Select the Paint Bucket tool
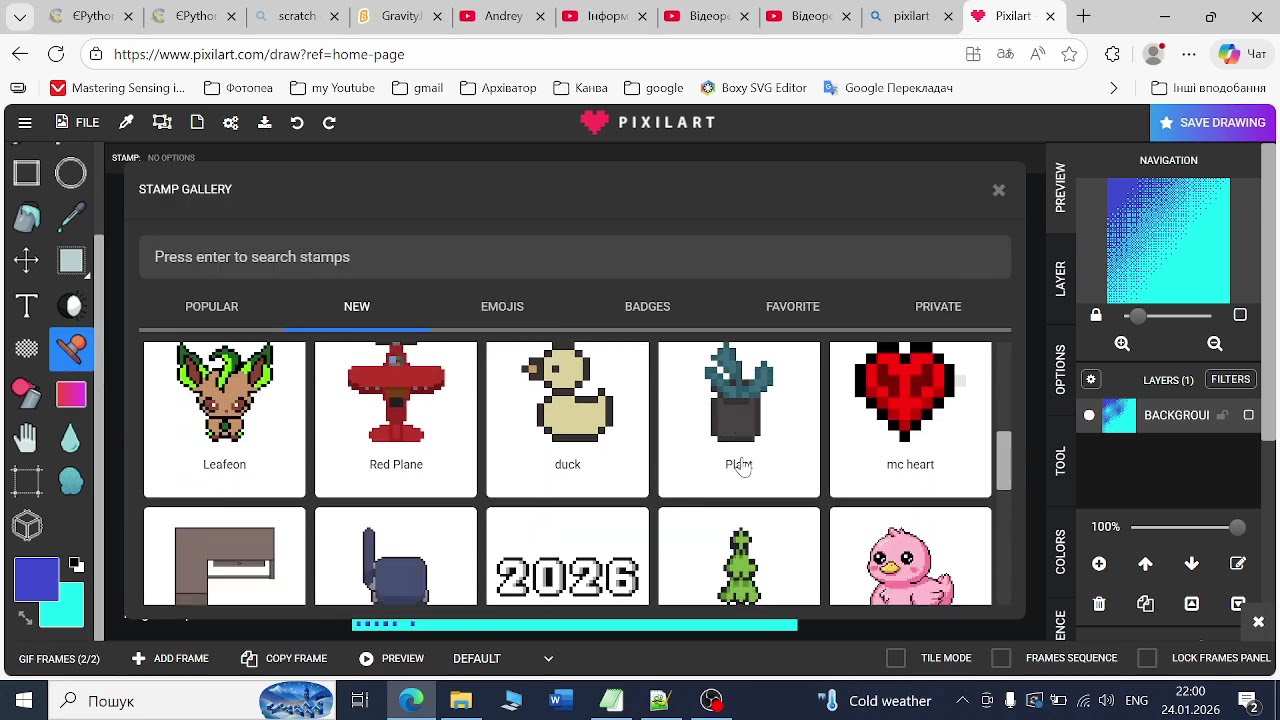The width and height of the screenshot is (1280, 720). [x=26, y=217]
